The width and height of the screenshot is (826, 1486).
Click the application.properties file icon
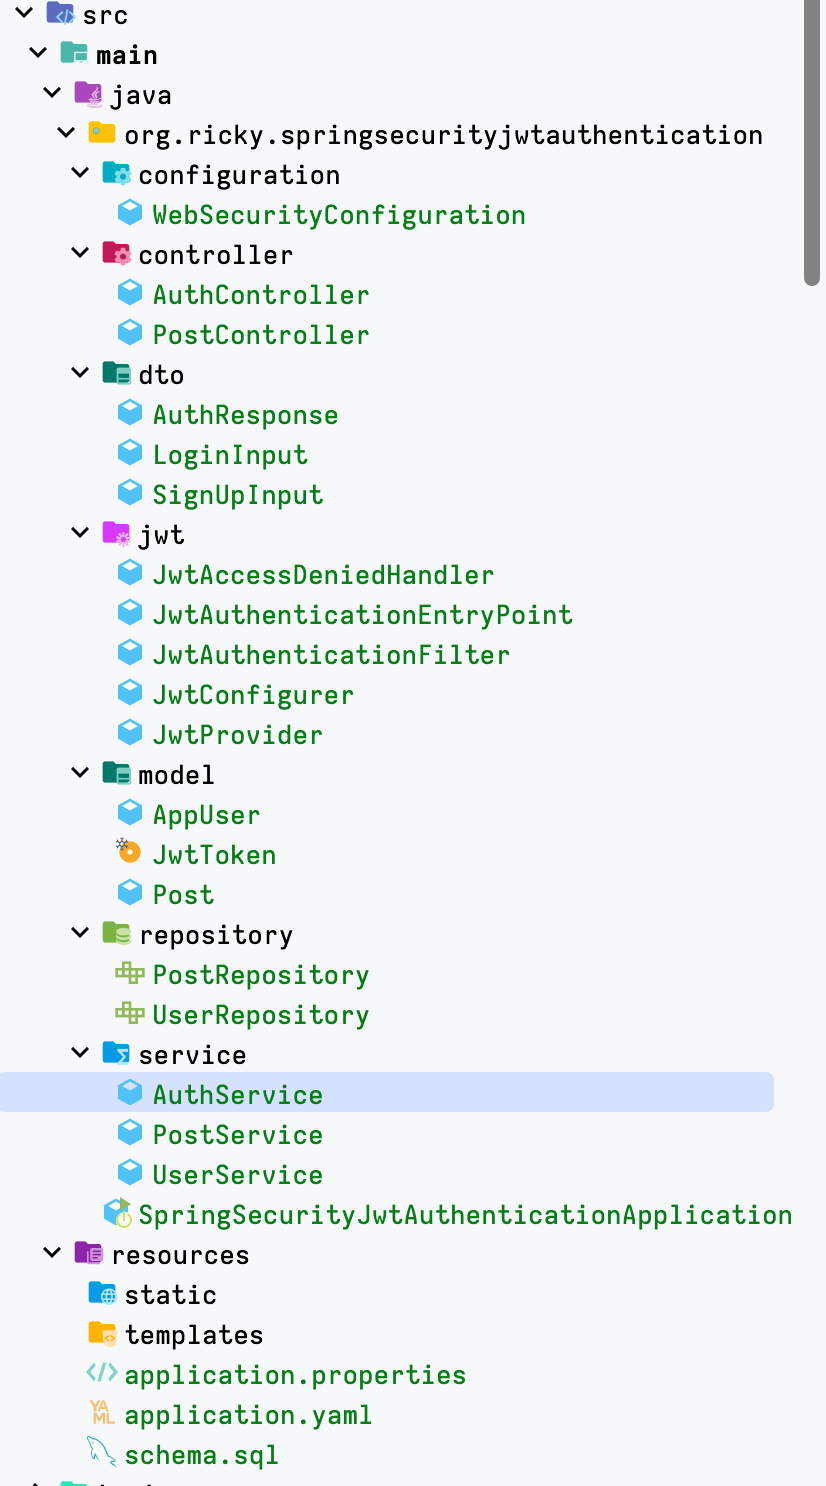pyautogui.click(x=102, y=1373)
